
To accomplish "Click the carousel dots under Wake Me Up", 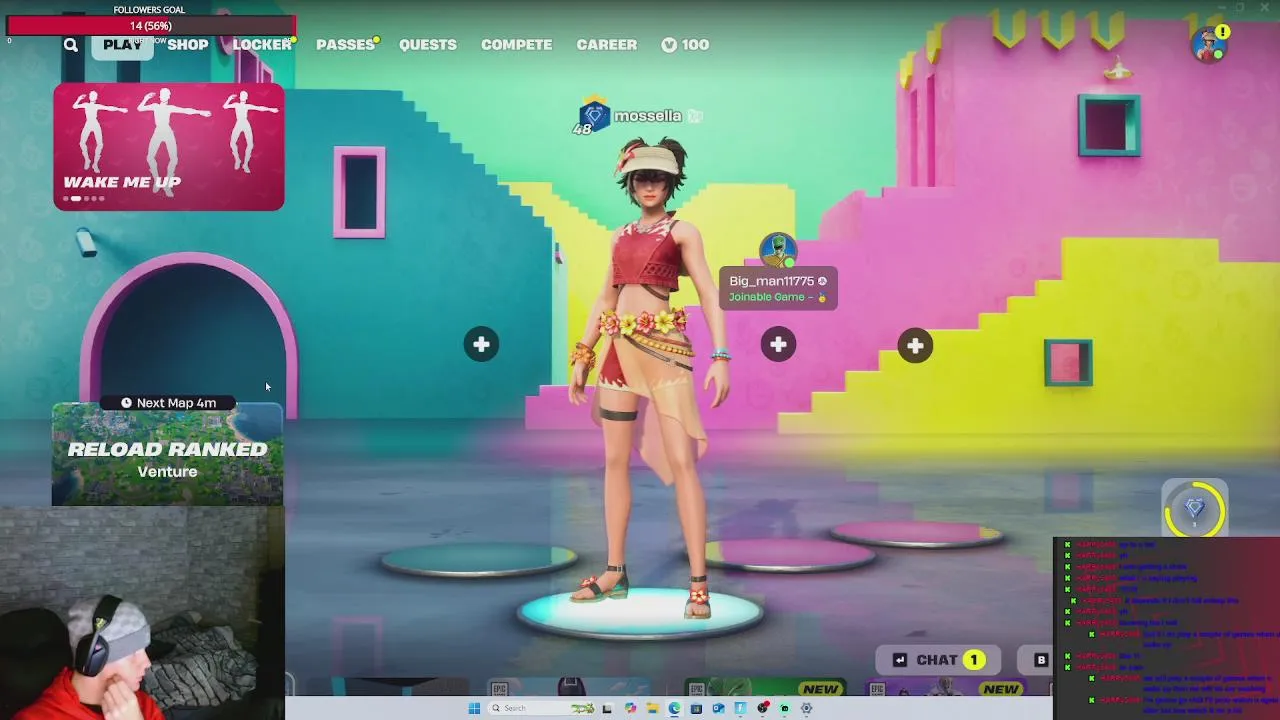I will point(84,198).
